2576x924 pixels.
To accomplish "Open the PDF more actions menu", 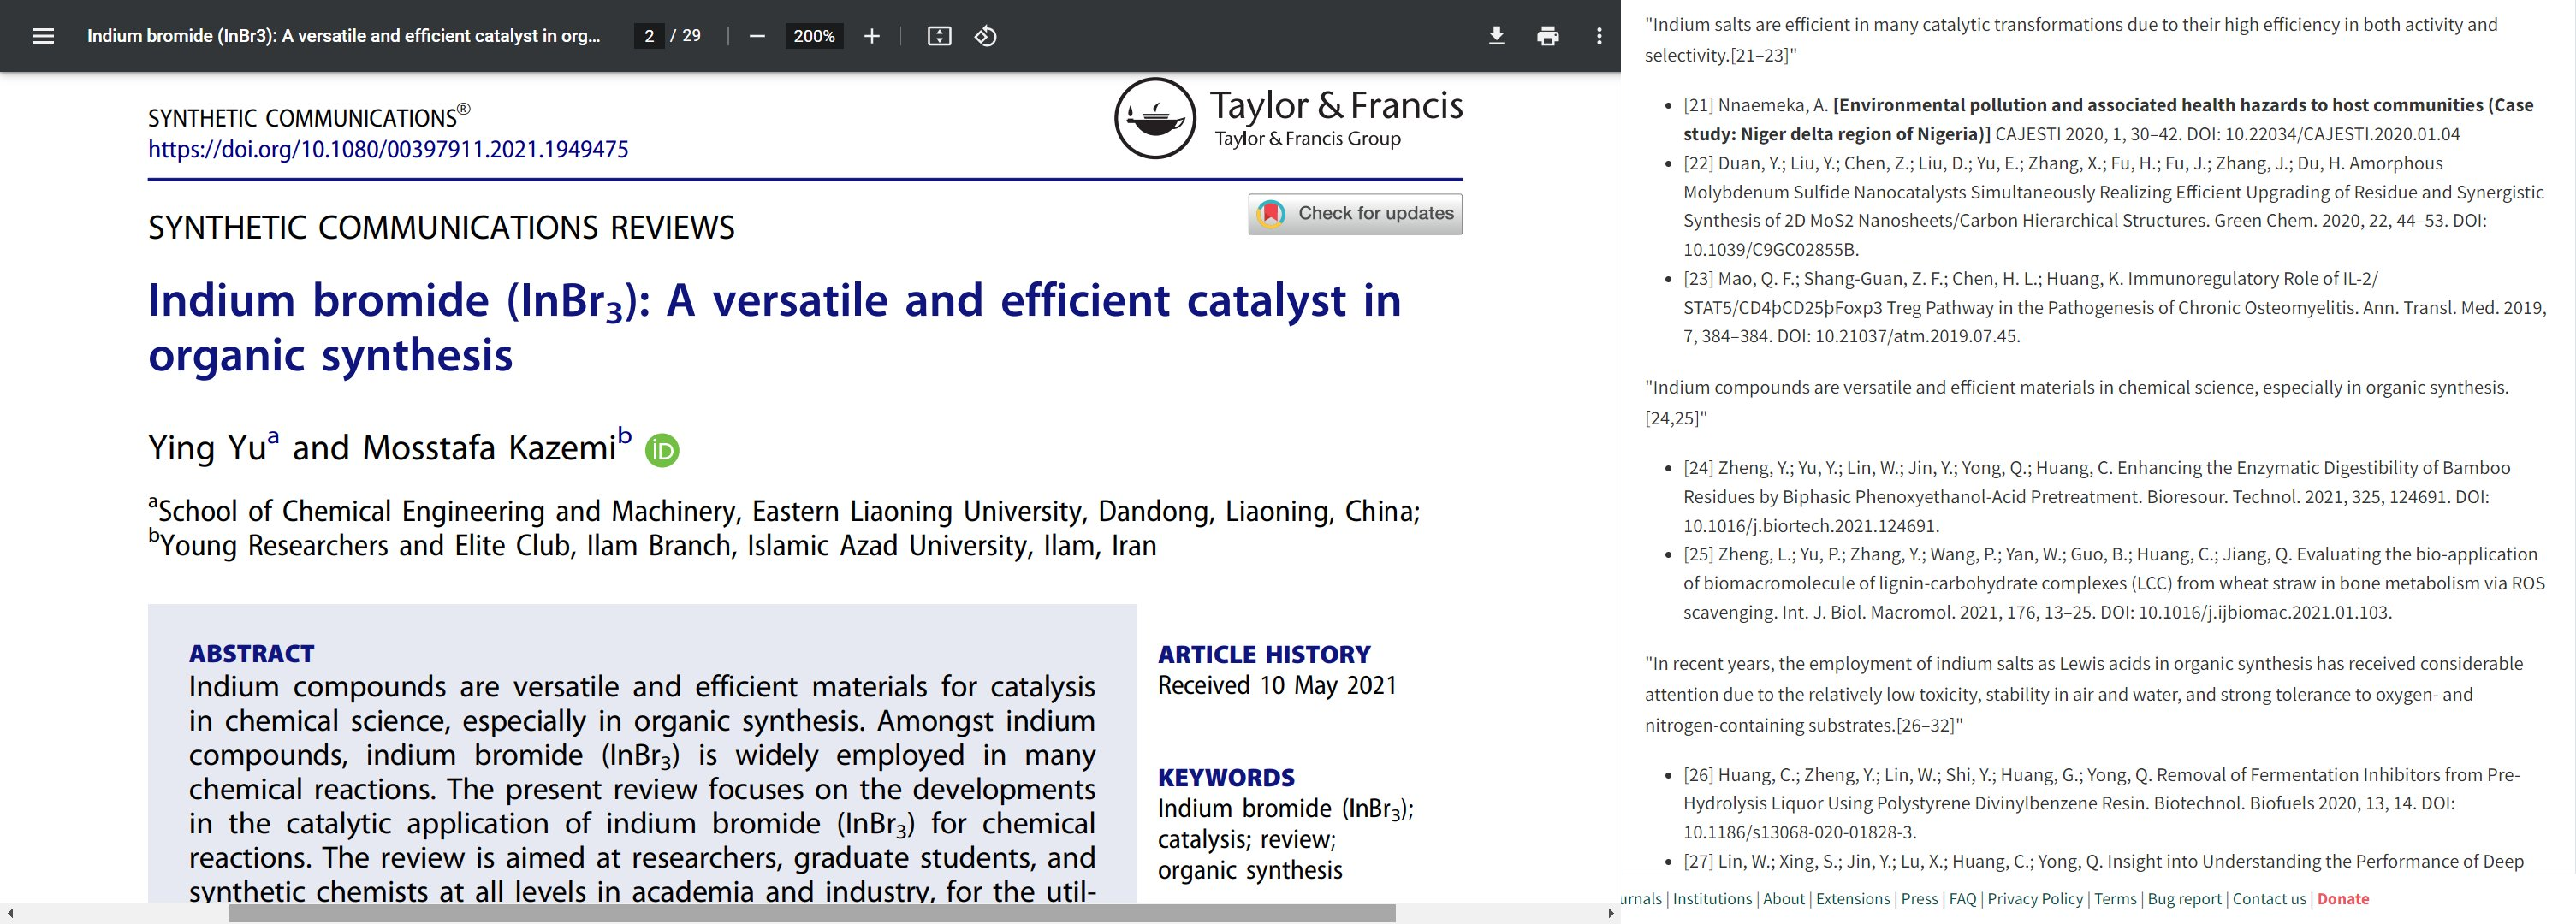I will click(1598, 36).
